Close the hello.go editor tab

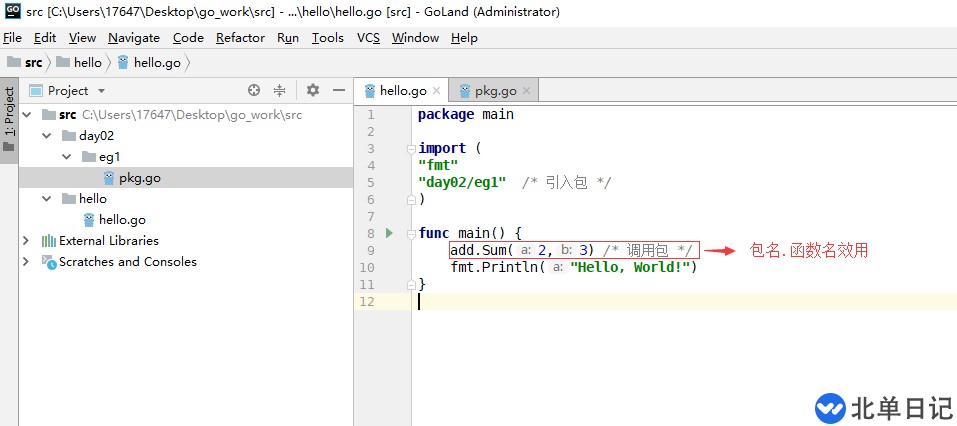tap(436, 91)
